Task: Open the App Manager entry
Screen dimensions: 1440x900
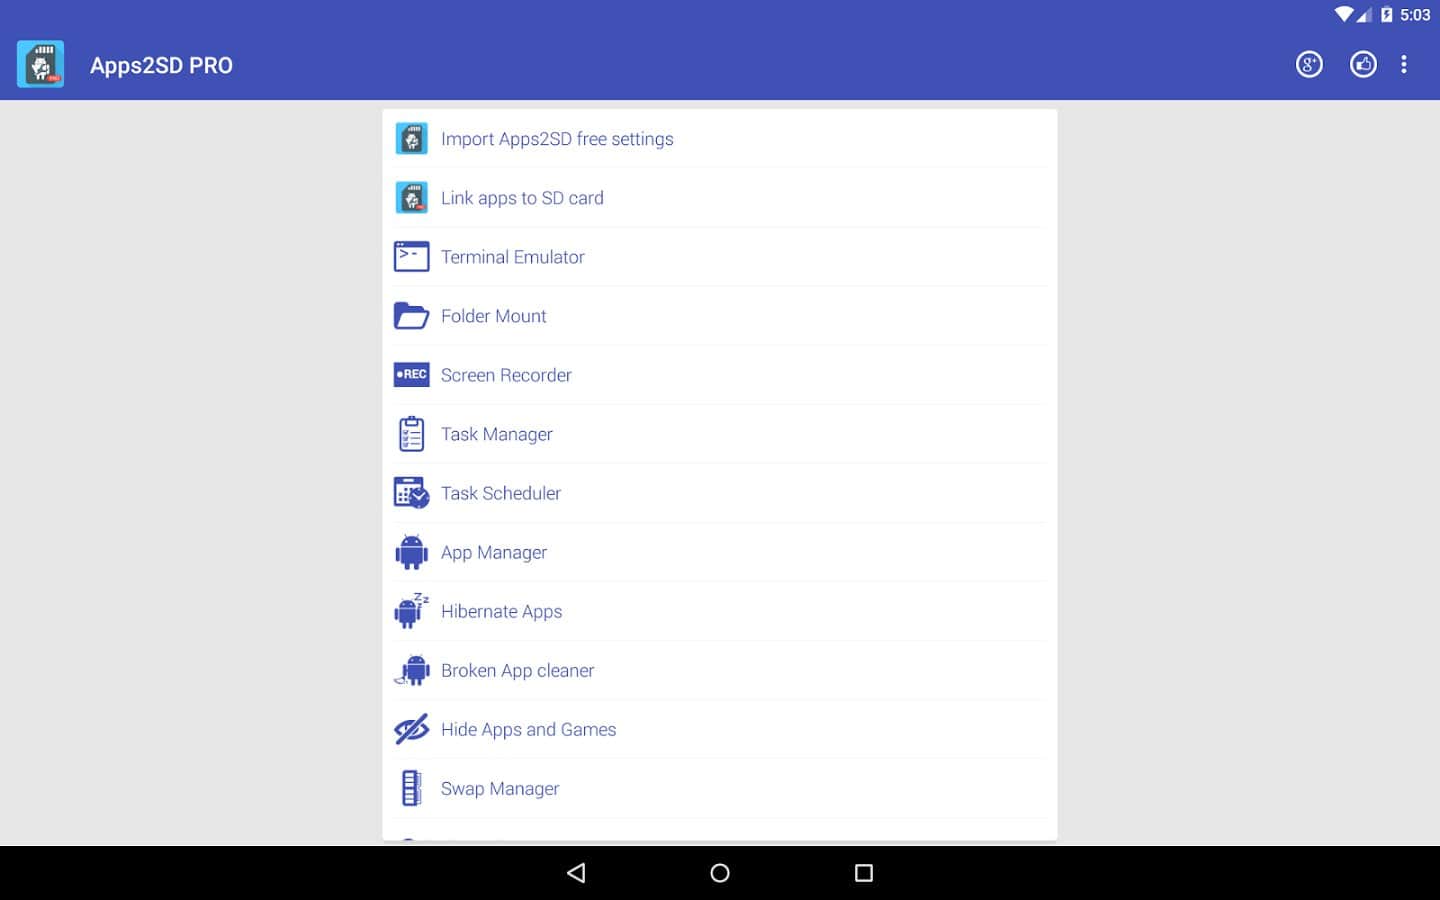Action: pos(494,552)
